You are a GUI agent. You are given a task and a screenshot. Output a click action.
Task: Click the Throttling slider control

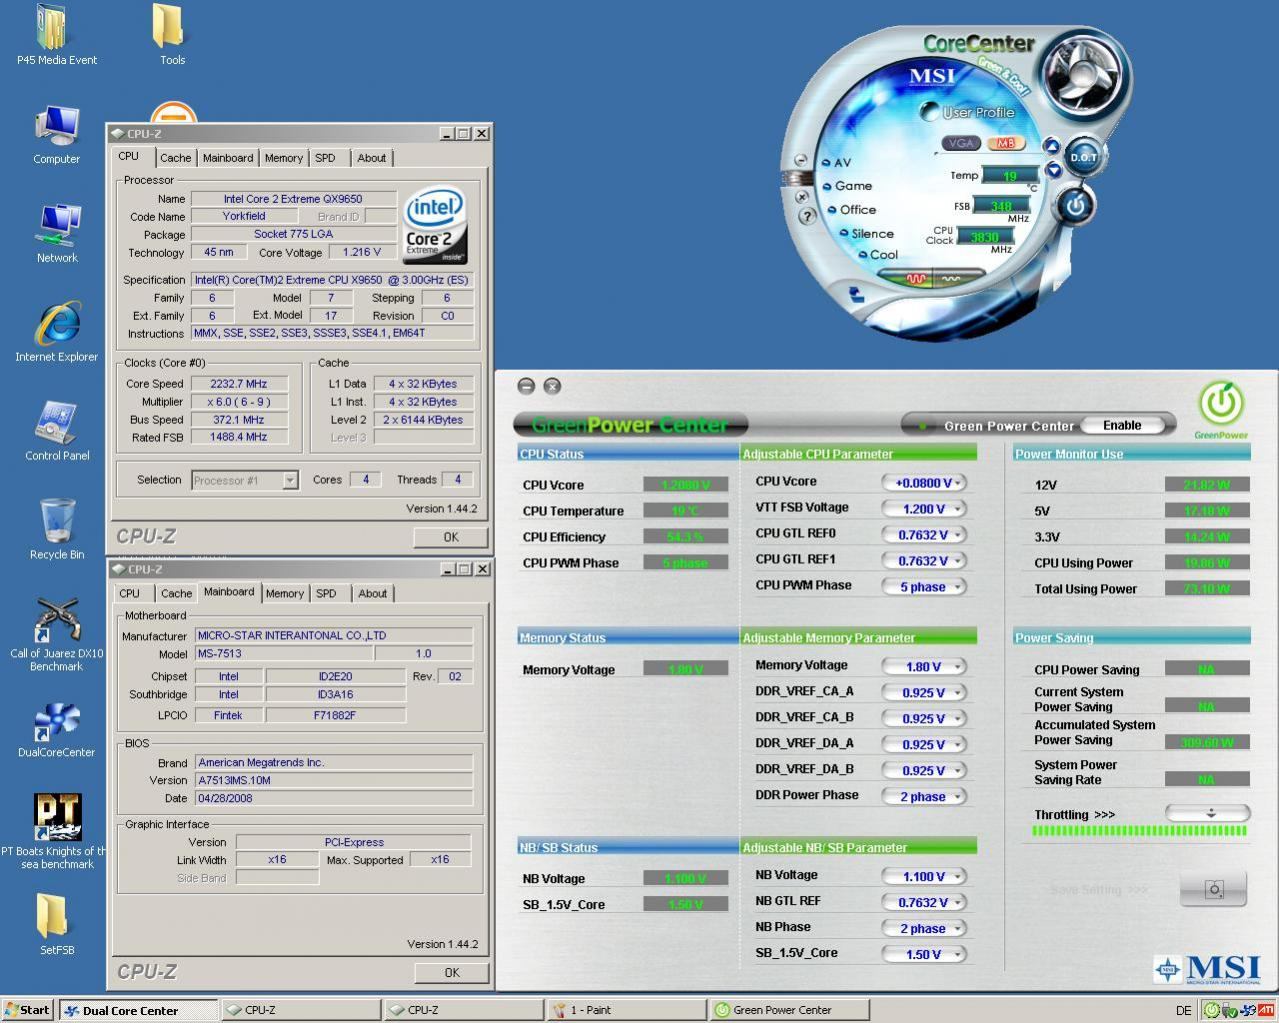(1208, 814)
